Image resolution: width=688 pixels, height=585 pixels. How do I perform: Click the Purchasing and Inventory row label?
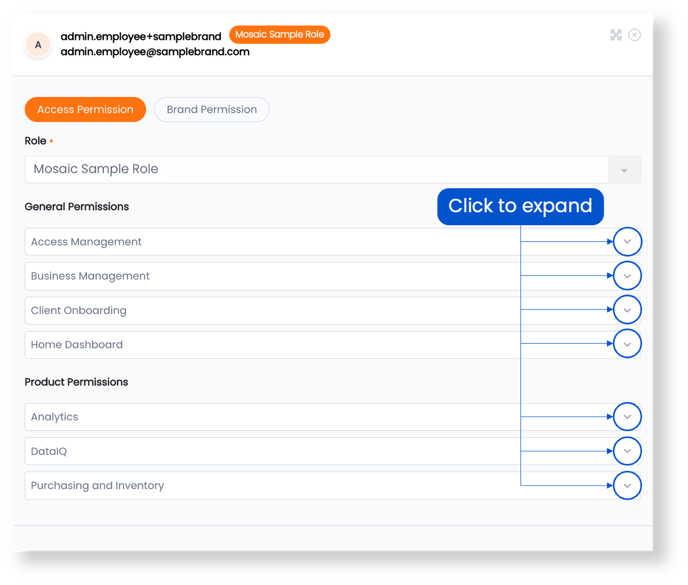pos(97,485)
